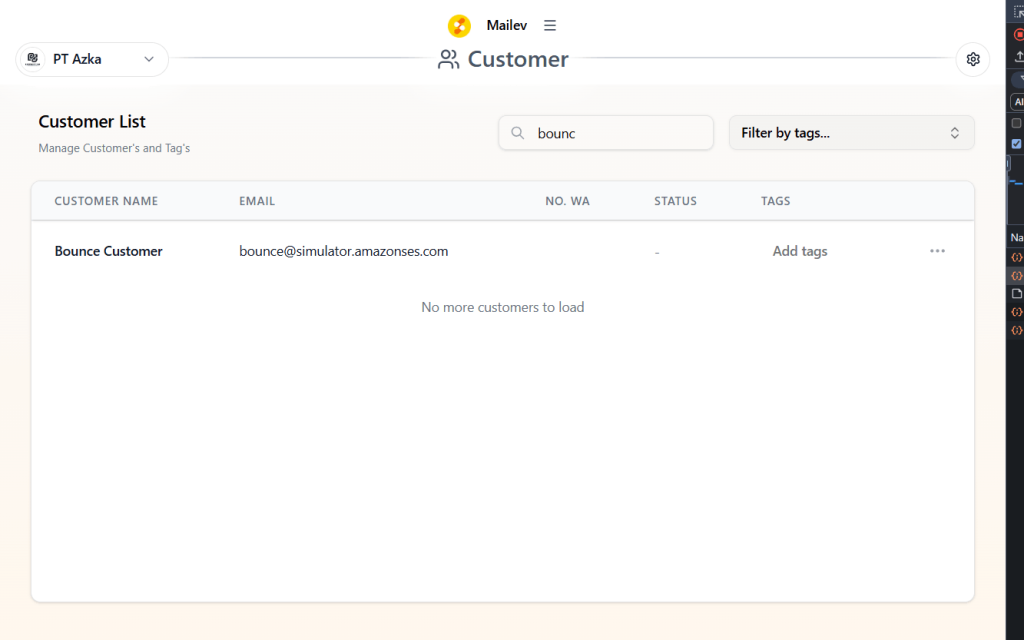
Task: Click the up-down chevrons on tag filter
Action: 954,133
